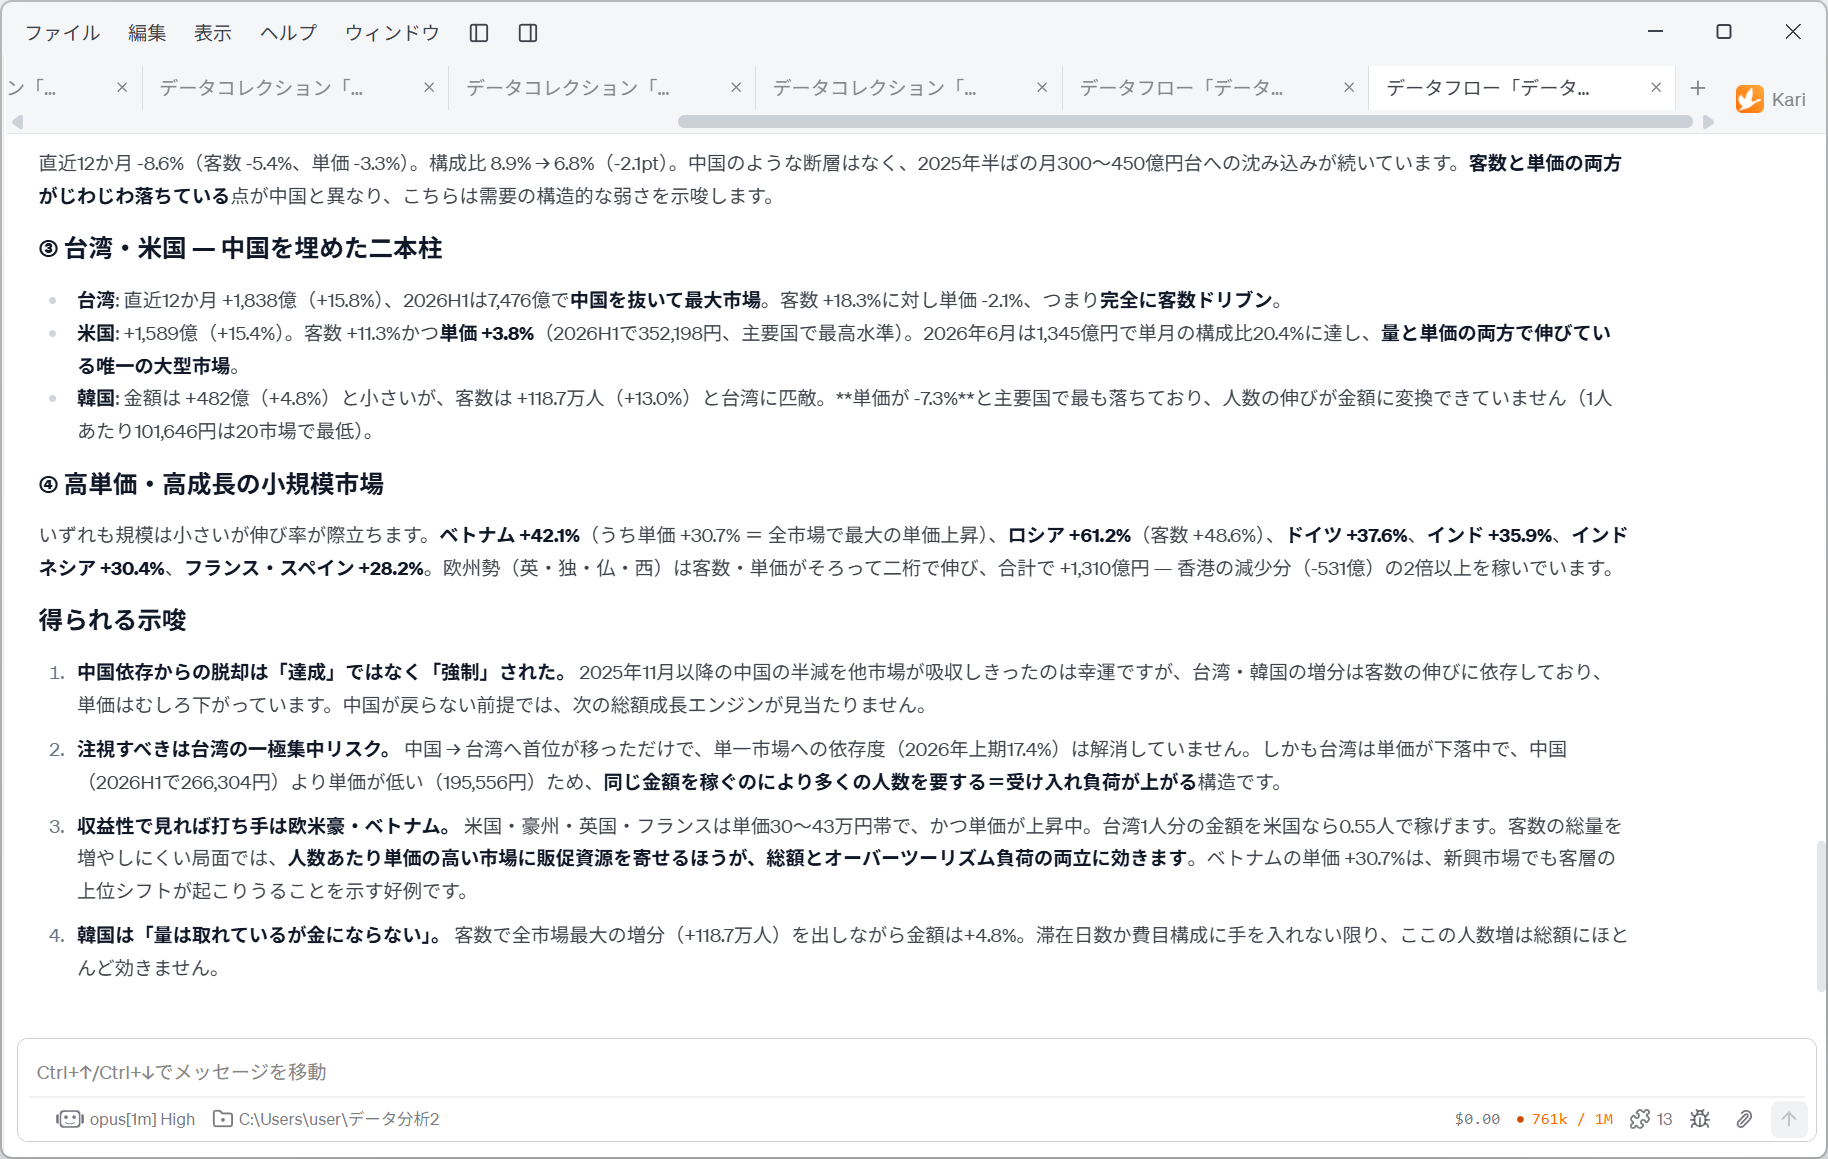Screen dimensions: 1828x1159
Task: Close the active データフロー tab
Action: pyautogui.click(x=1656, y=88)
